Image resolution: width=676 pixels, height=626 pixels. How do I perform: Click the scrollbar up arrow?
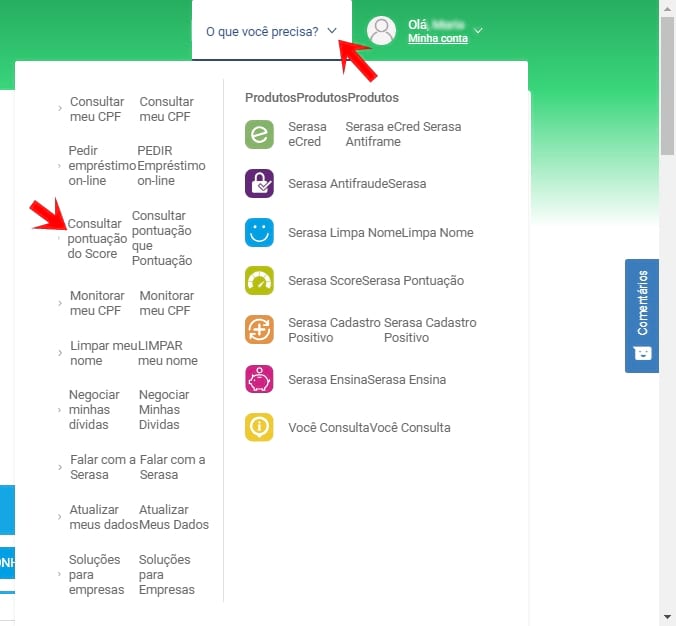[x=667, y=9]
